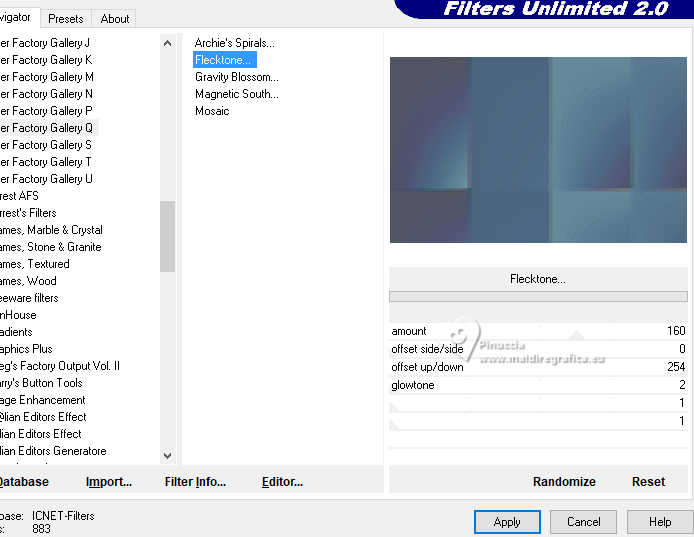
Task: Choose the Magnetic South filter
Action: (237, 94)
